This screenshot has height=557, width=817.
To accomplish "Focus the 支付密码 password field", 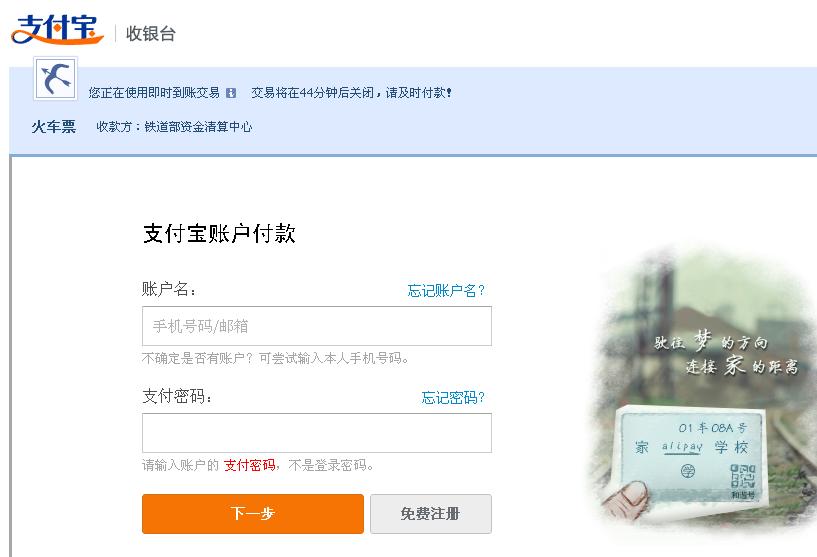I will 317,433.
